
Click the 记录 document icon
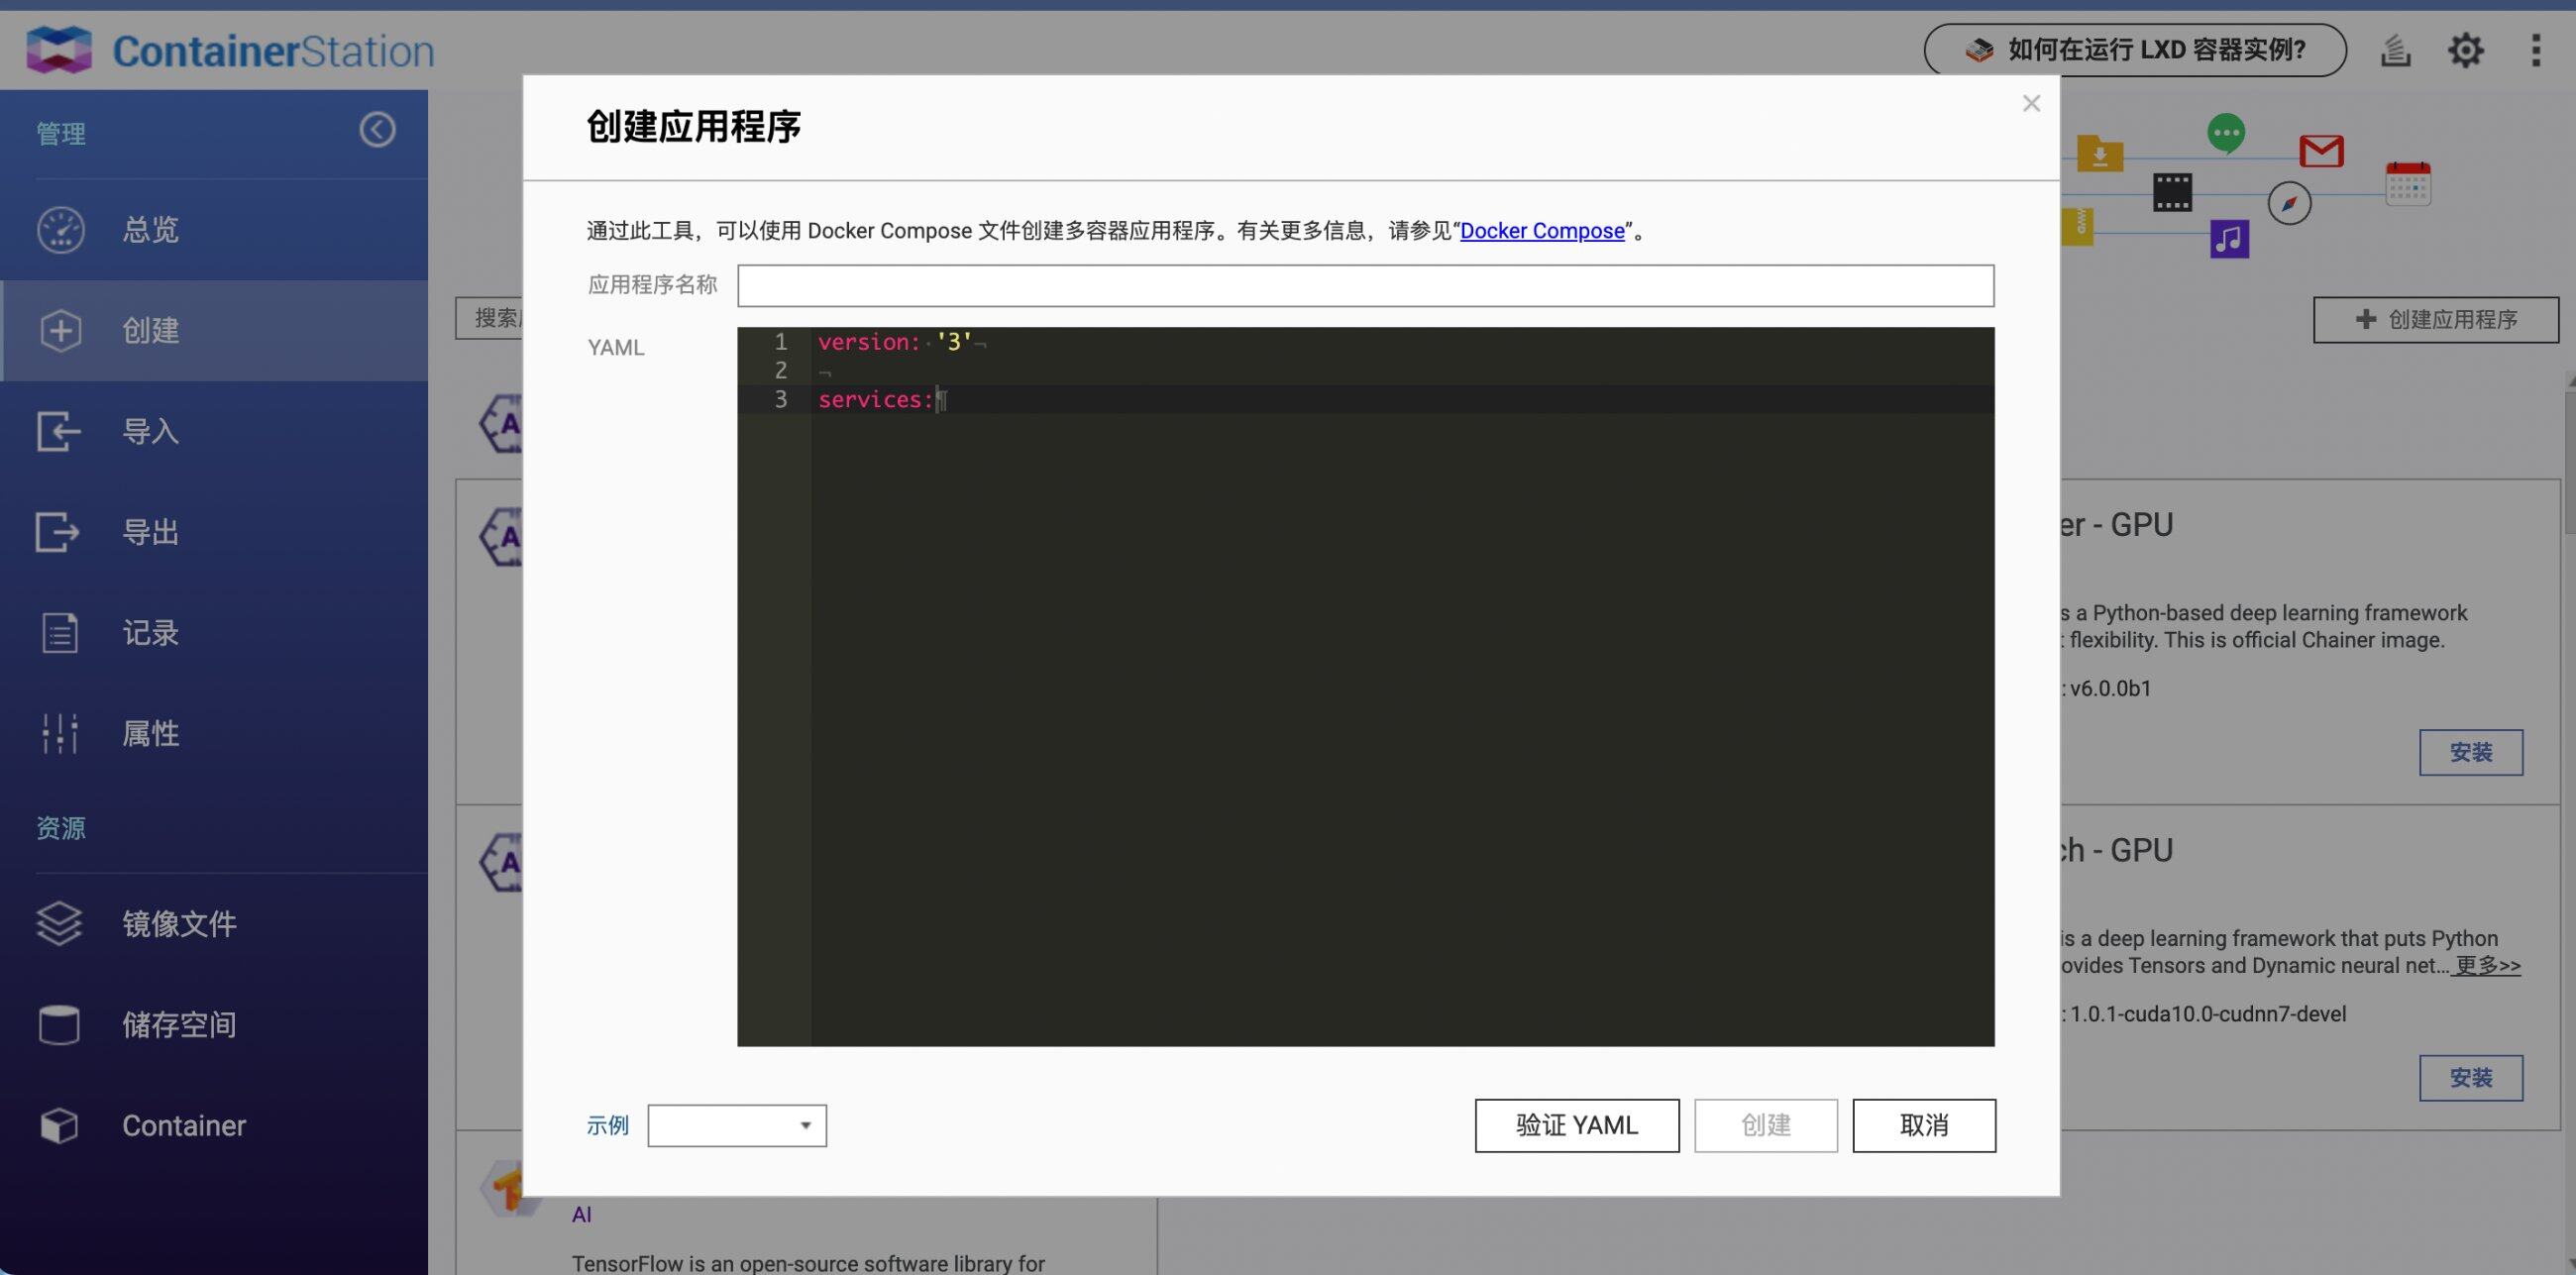click(x=60, y=633)
